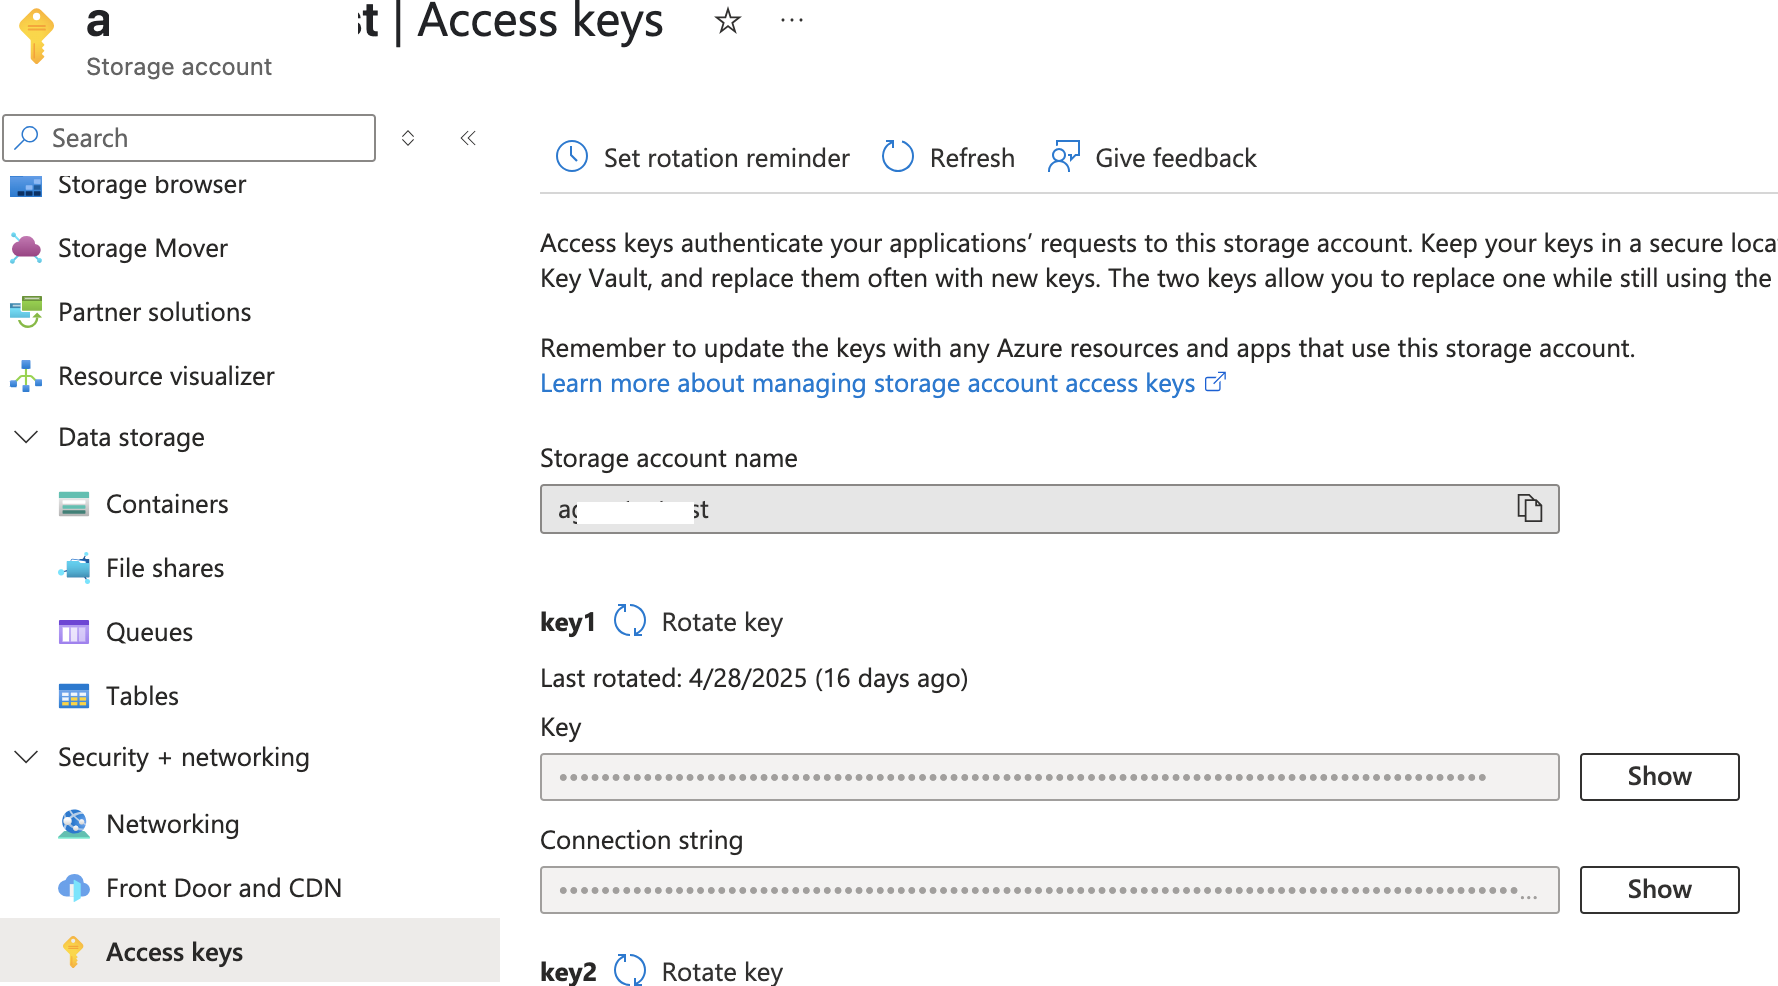The height and width of the screenshot is (986, 1778).
Task: Click the key1 rotate arrows icon
Action: pyautogui.click(x=630, y=621)
